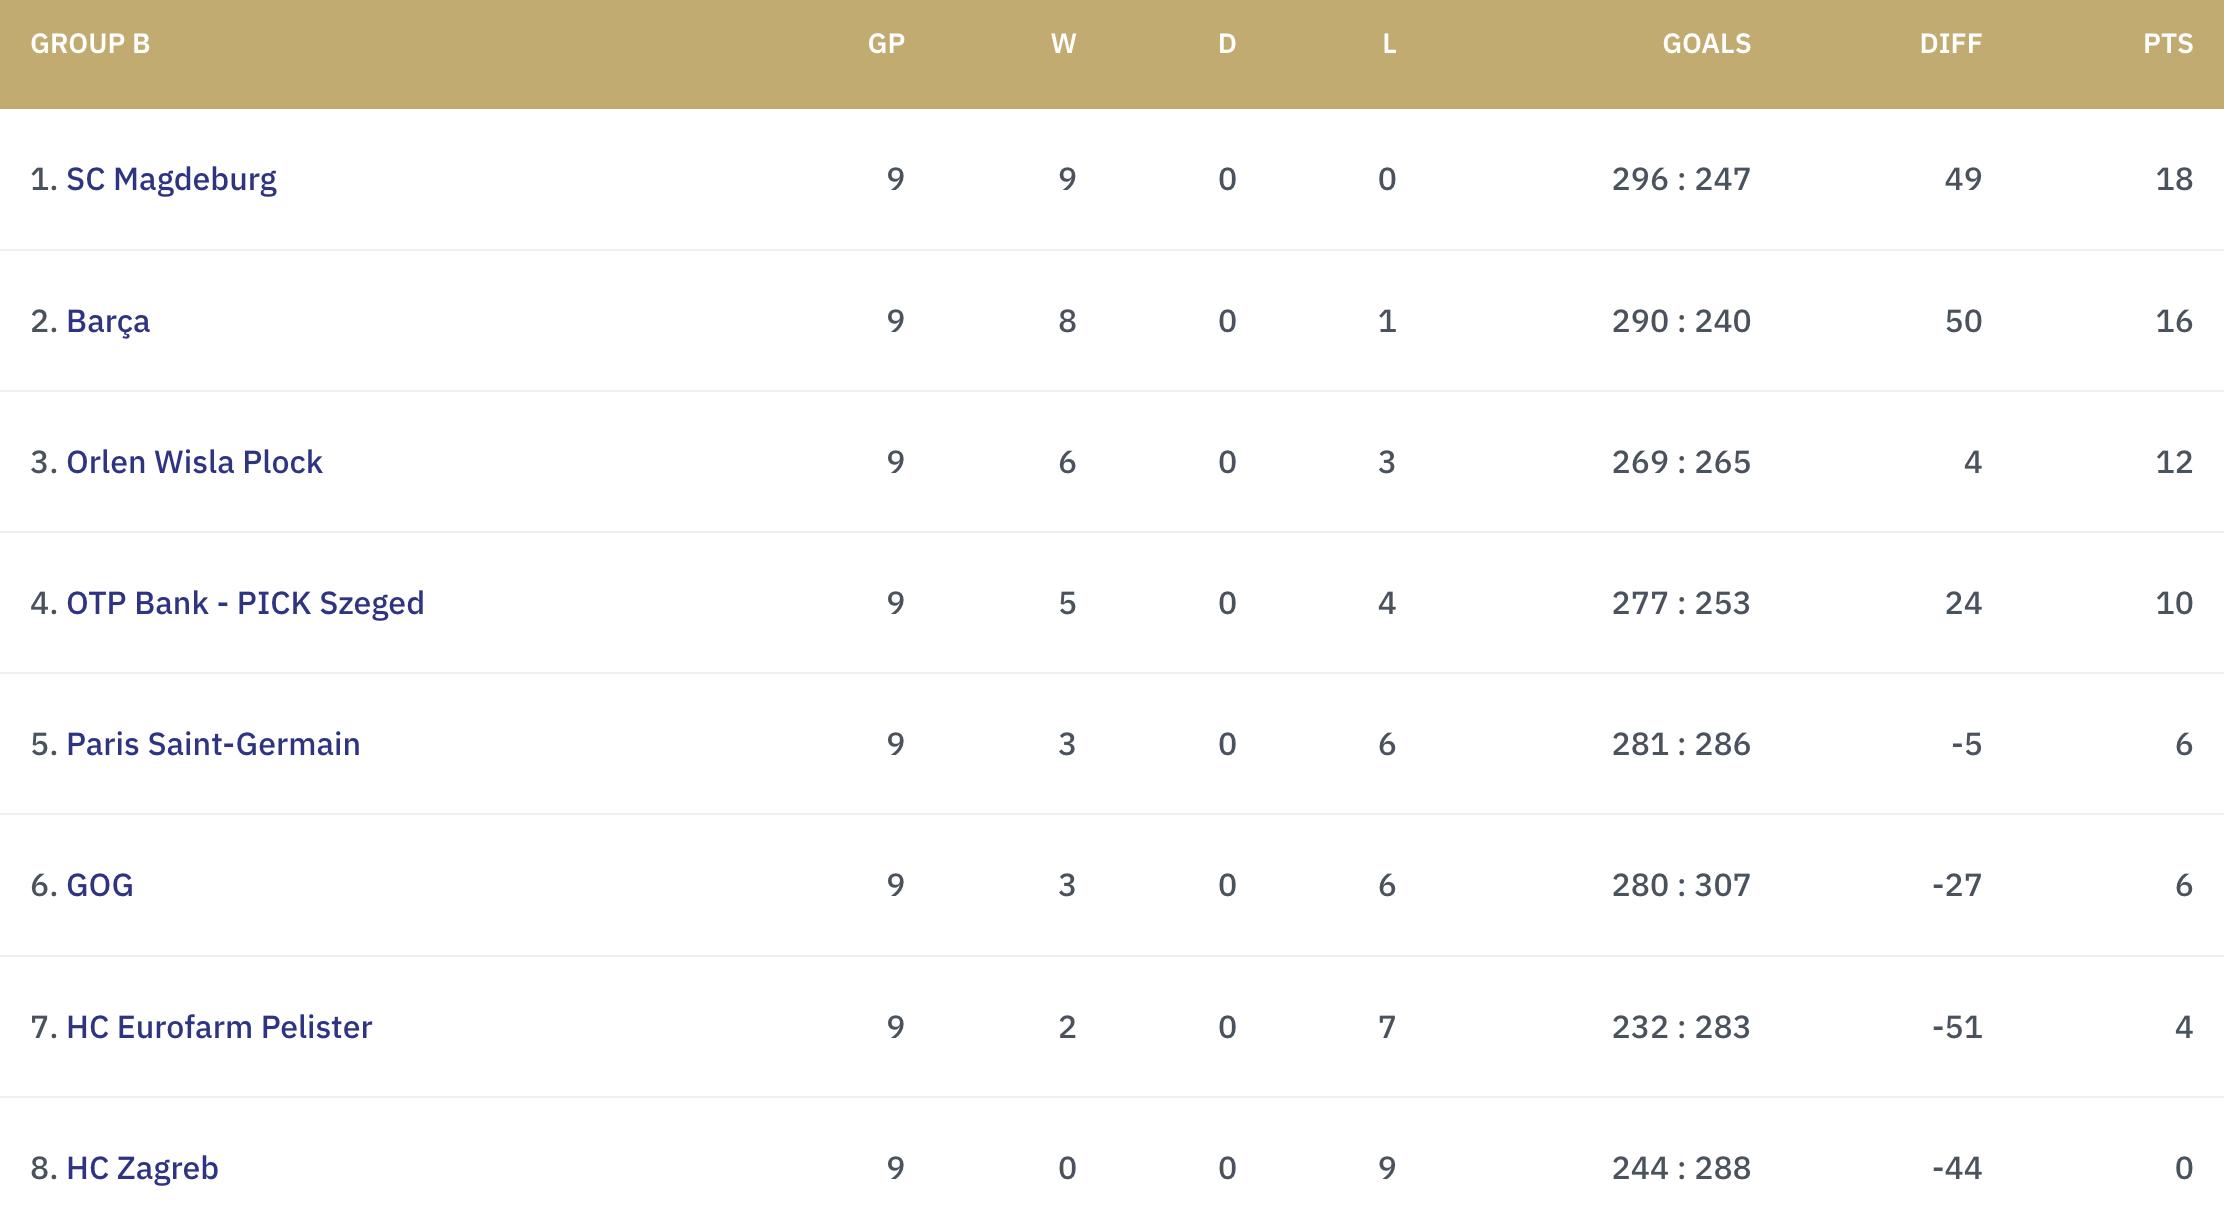The width and height of the screenshot is (2224, 1226).
Task: Click the GP column header
Action: (x=886, y=44)
